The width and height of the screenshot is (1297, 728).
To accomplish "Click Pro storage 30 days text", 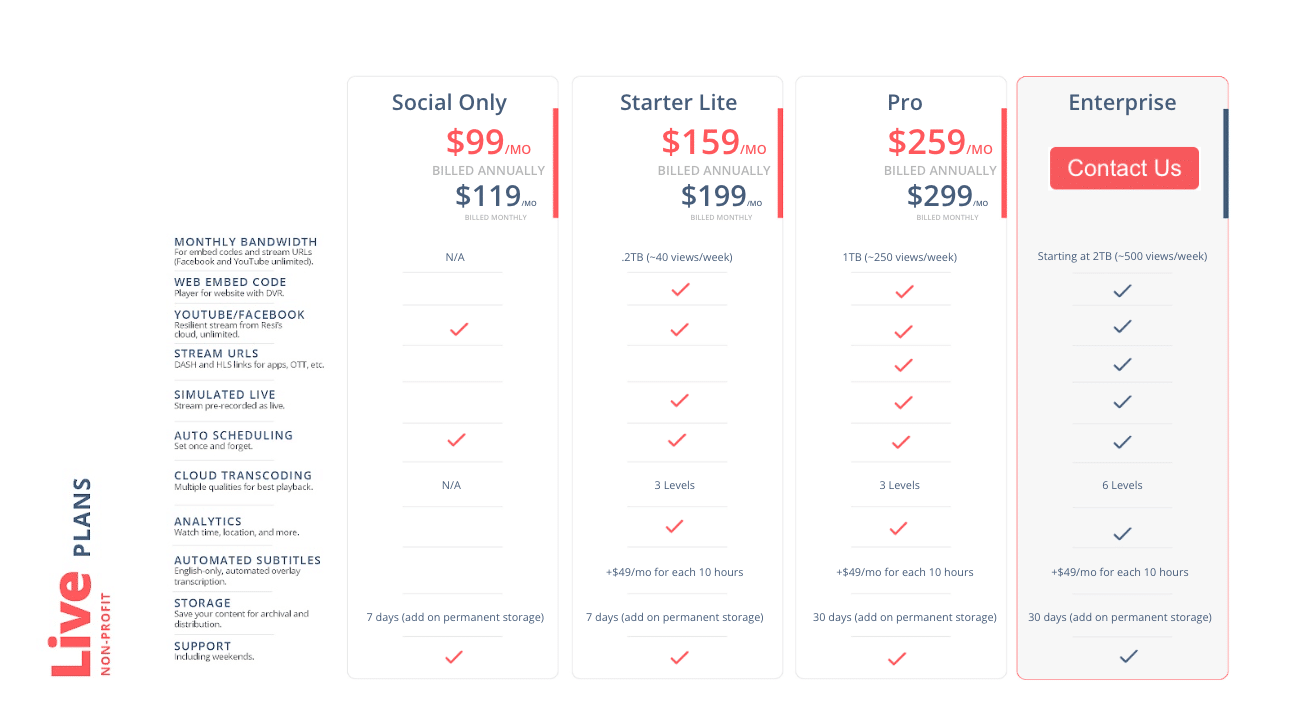I will click(904, 617).
